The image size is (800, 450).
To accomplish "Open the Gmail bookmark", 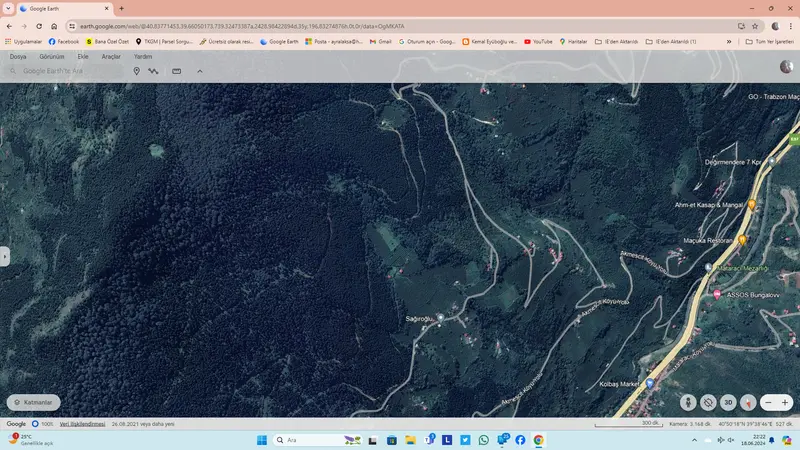I will click(381, 41).
